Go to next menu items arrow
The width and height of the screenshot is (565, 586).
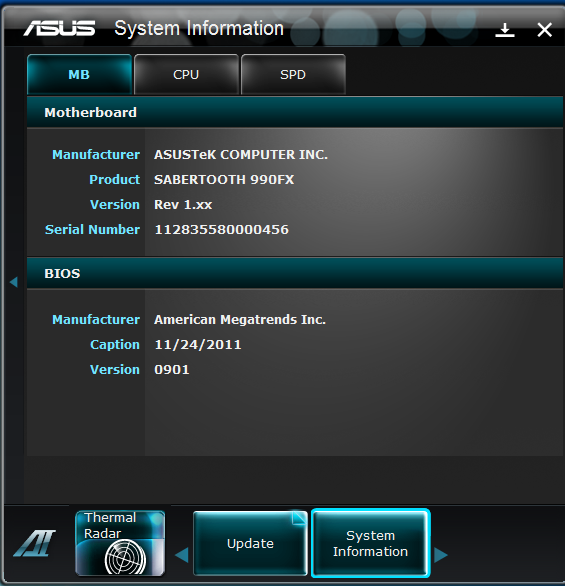[441, 555]
